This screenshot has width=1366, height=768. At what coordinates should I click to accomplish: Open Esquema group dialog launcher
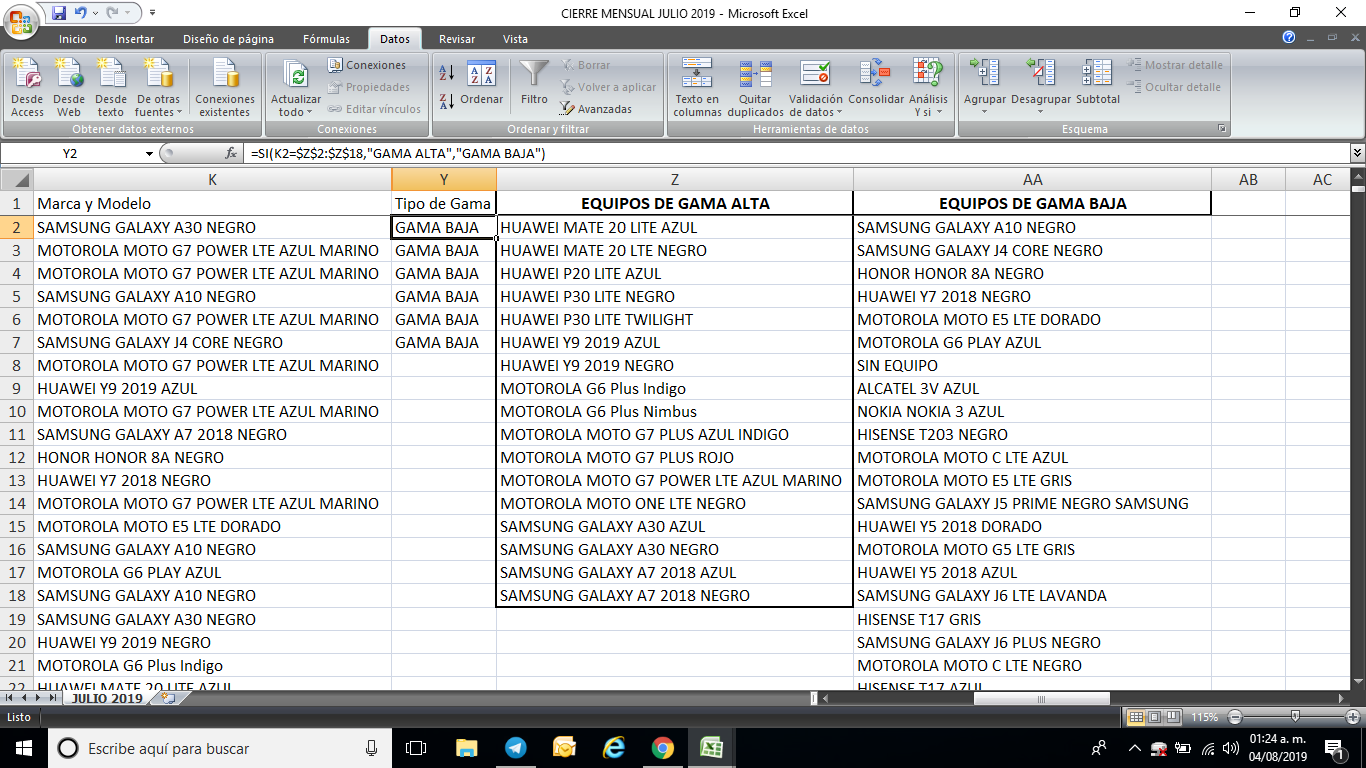pyautogui.click(x=1222, y=129)
